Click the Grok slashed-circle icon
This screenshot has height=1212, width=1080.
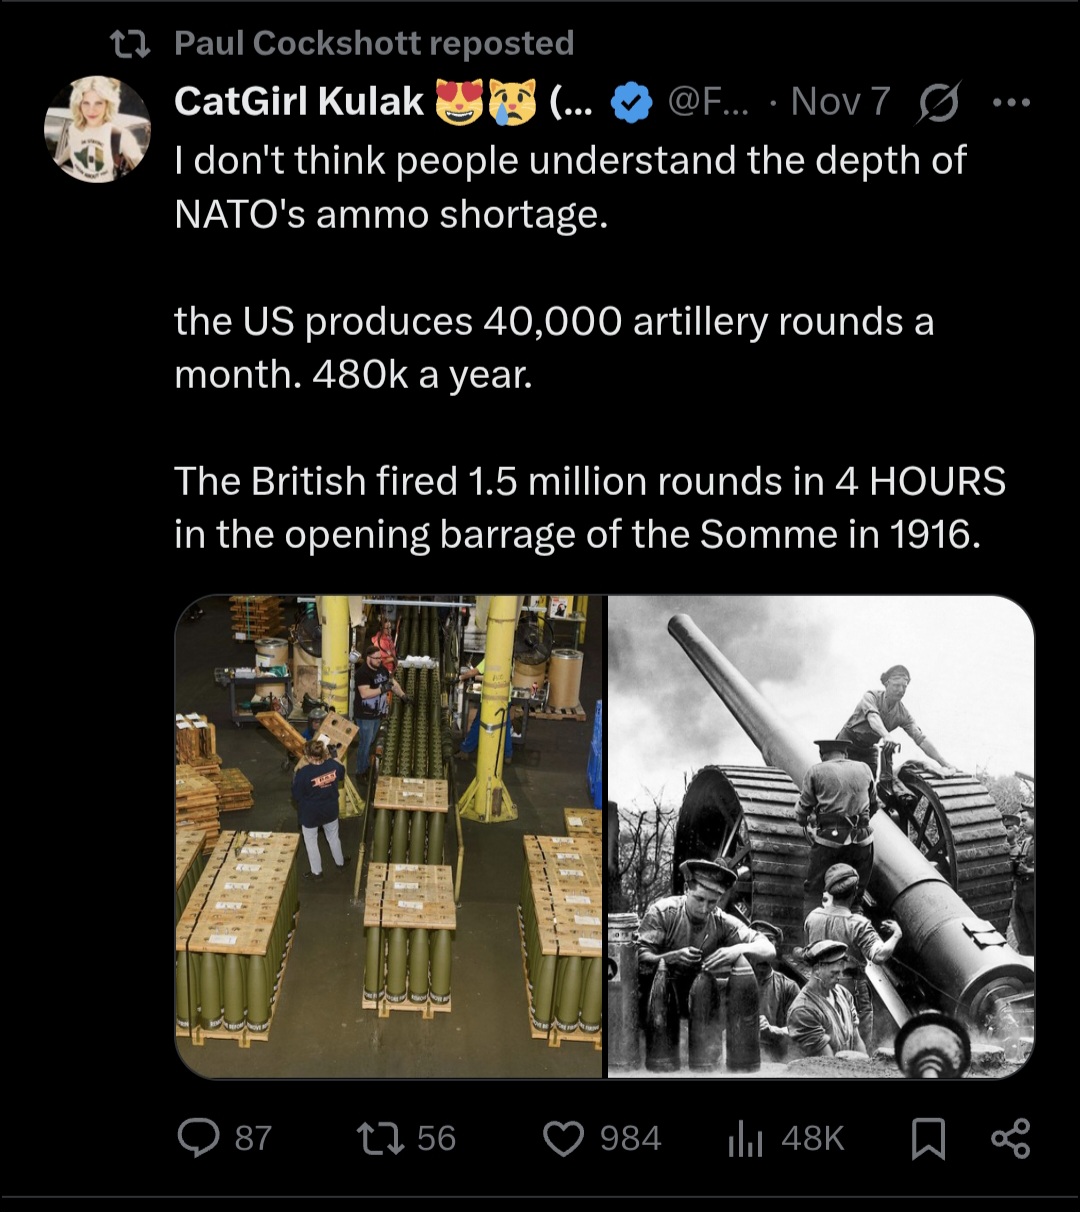click(x=936, y=102)
